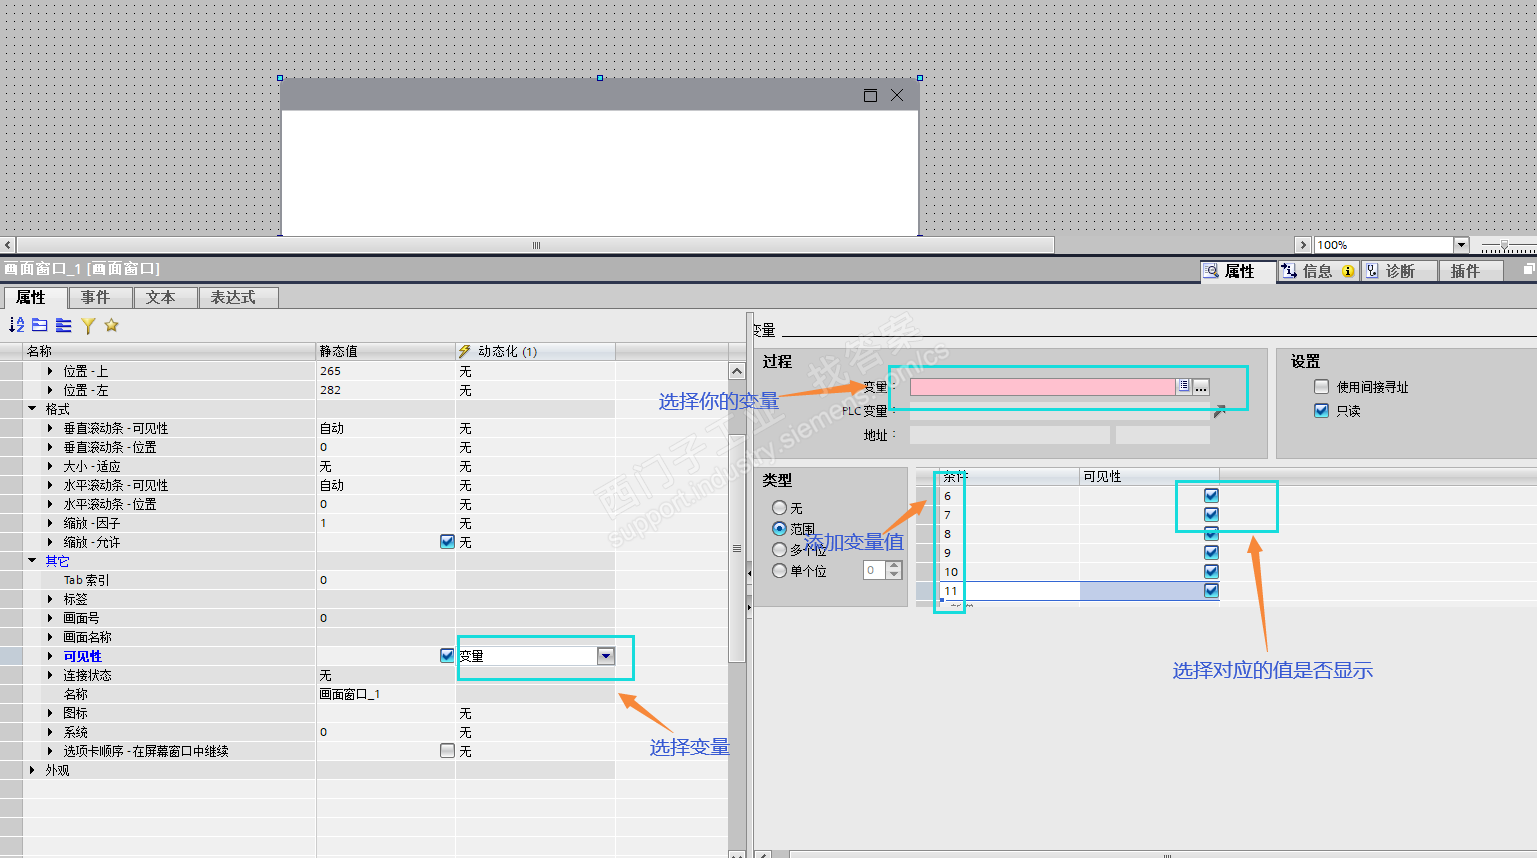Click the blue folder group icon beside sort
Image resolution: width=1537 pixels, height=858 pixels.
[40, 325]
